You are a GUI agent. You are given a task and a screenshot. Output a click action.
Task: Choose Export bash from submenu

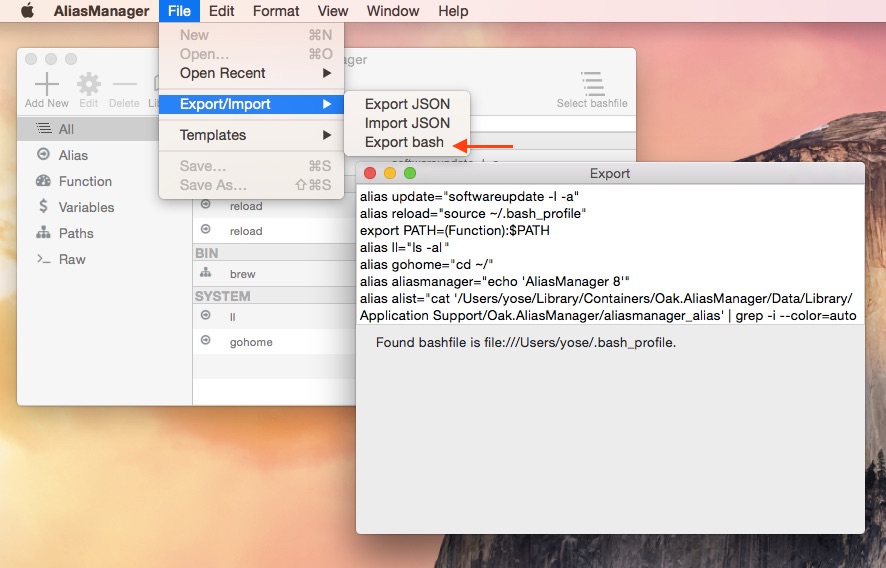coord(407,142)
